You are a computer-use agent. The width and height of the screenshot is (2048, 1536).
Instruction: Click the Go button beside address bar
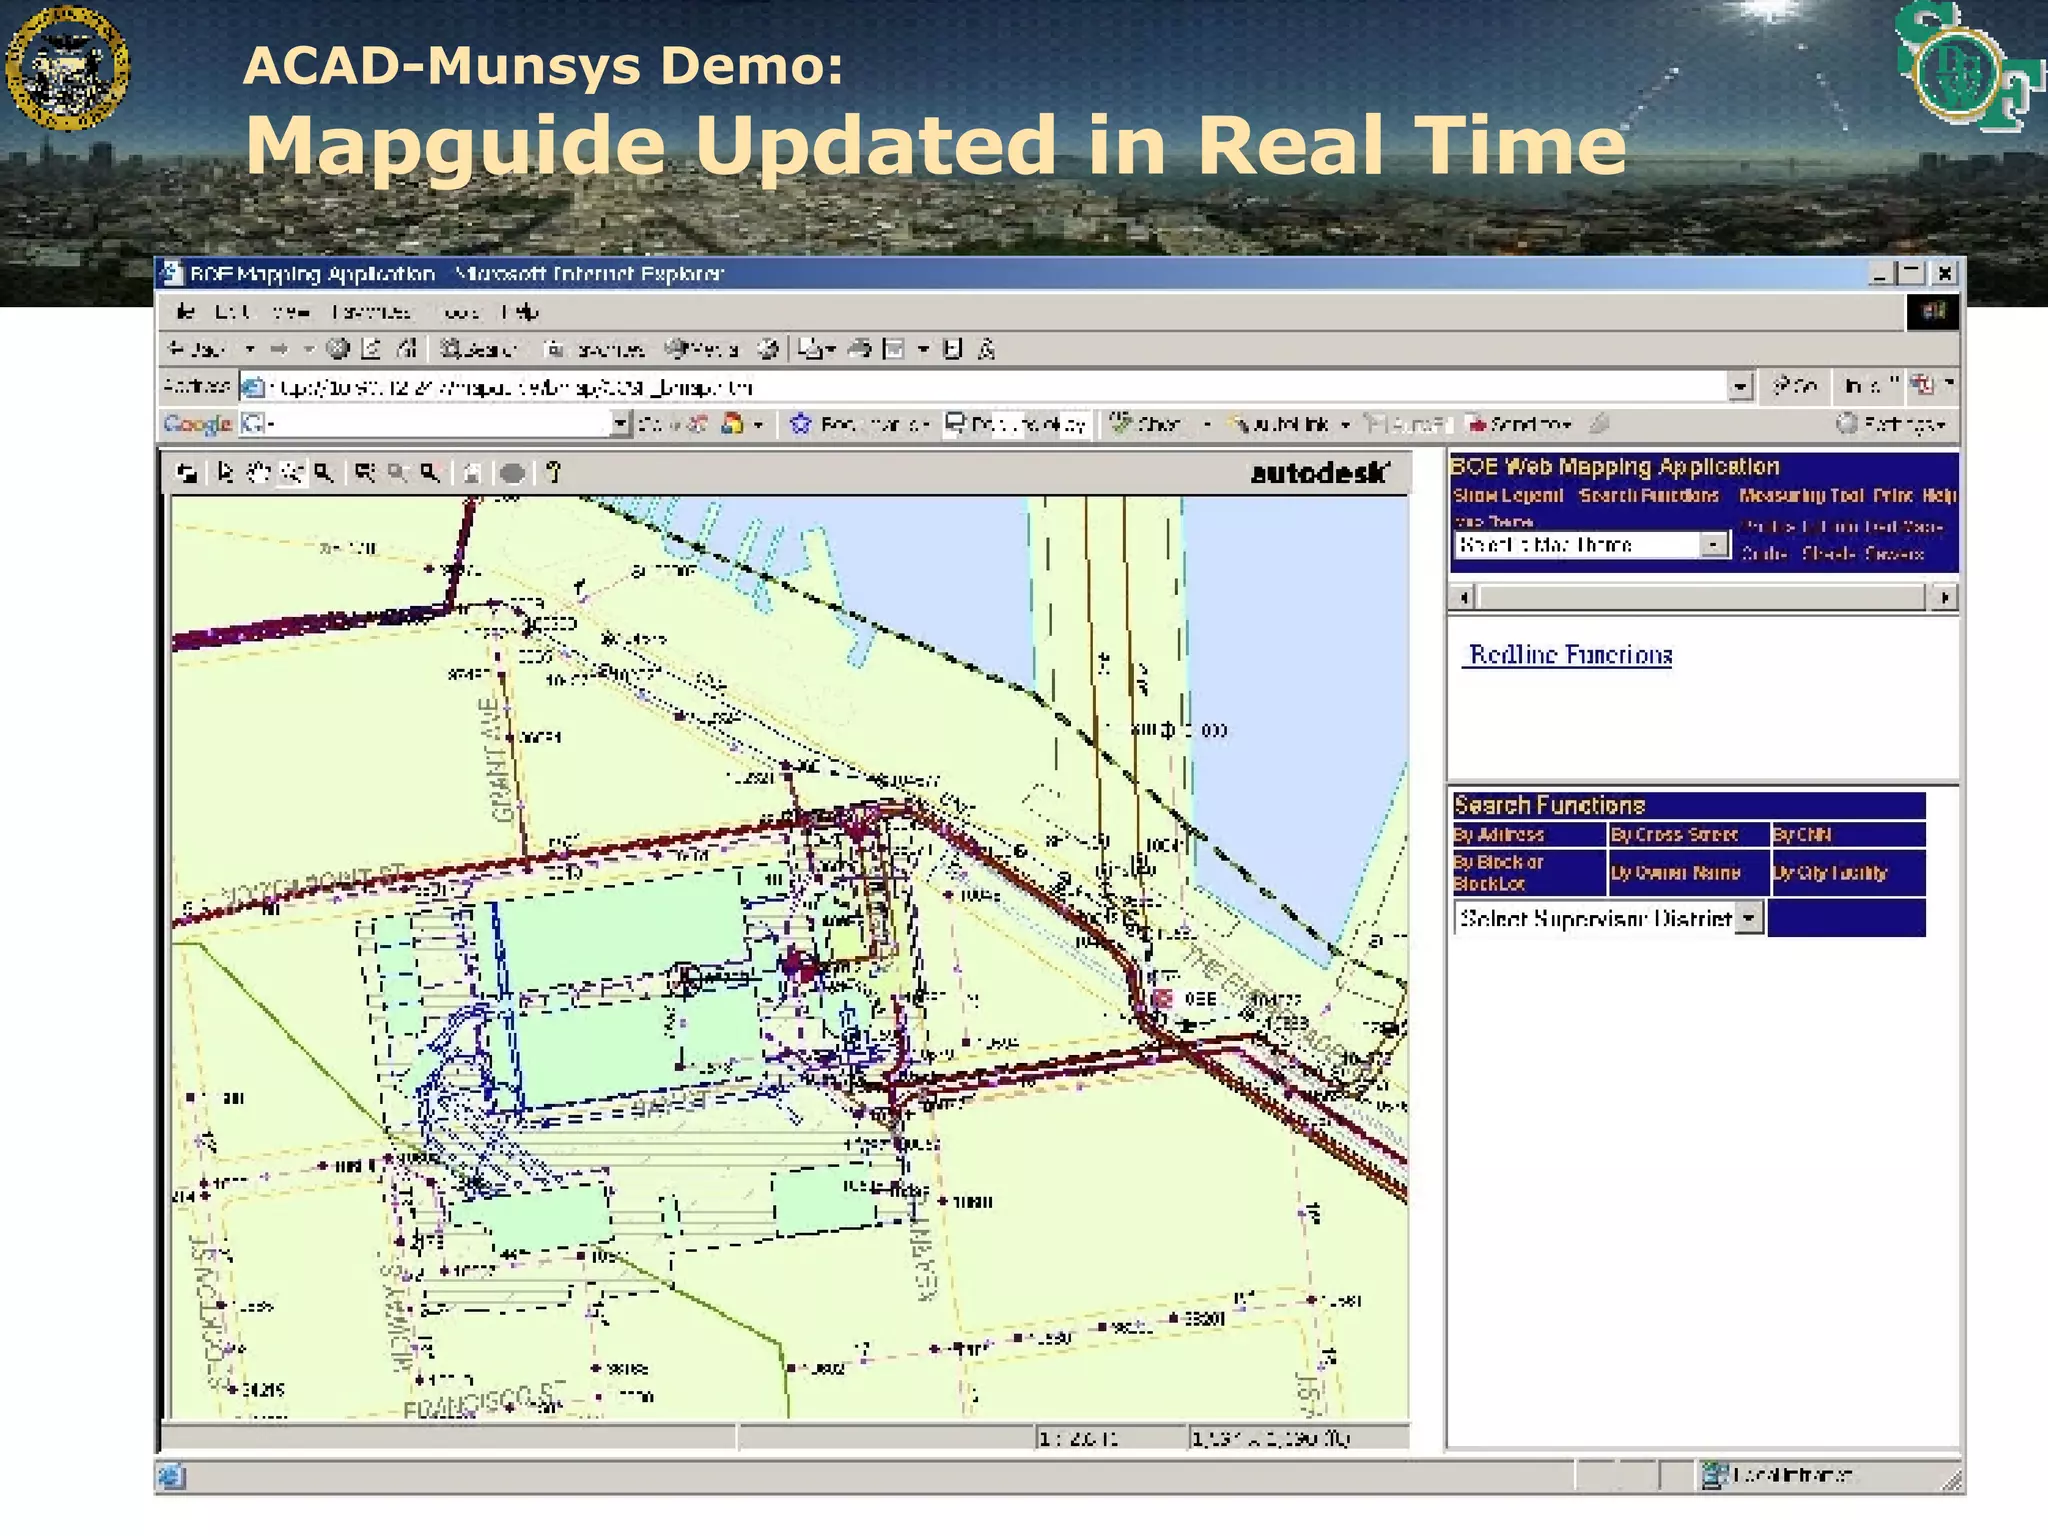(1796, 386)
